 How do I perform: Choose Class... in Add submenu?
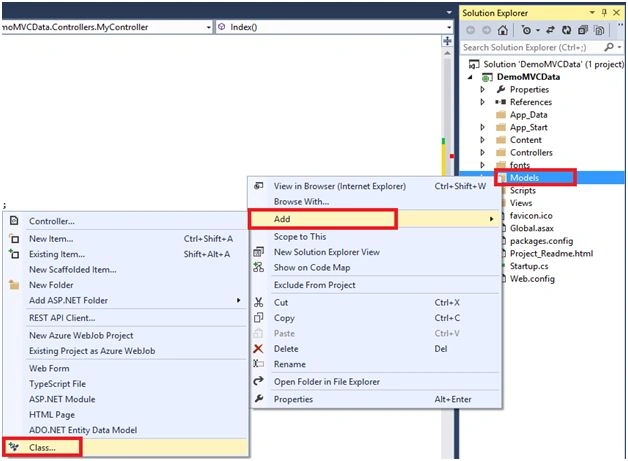pyautogui.click(x=125, y=447)
